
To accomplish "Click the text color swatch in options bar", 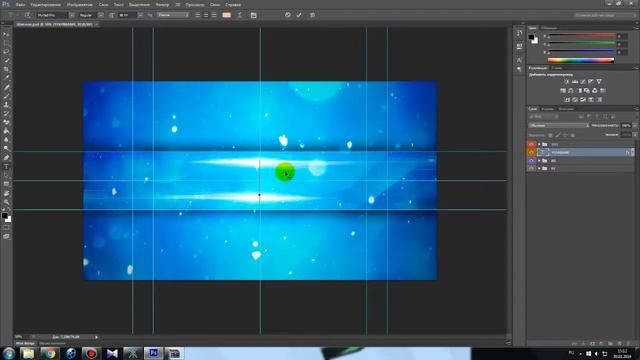I will [x=226, y=15].
